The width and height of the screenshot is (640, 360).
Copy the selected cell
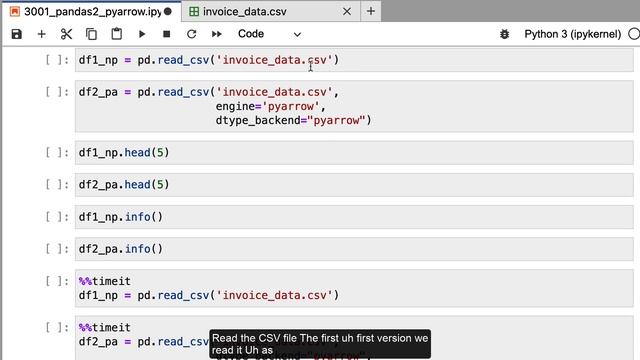tap(91, 34)
